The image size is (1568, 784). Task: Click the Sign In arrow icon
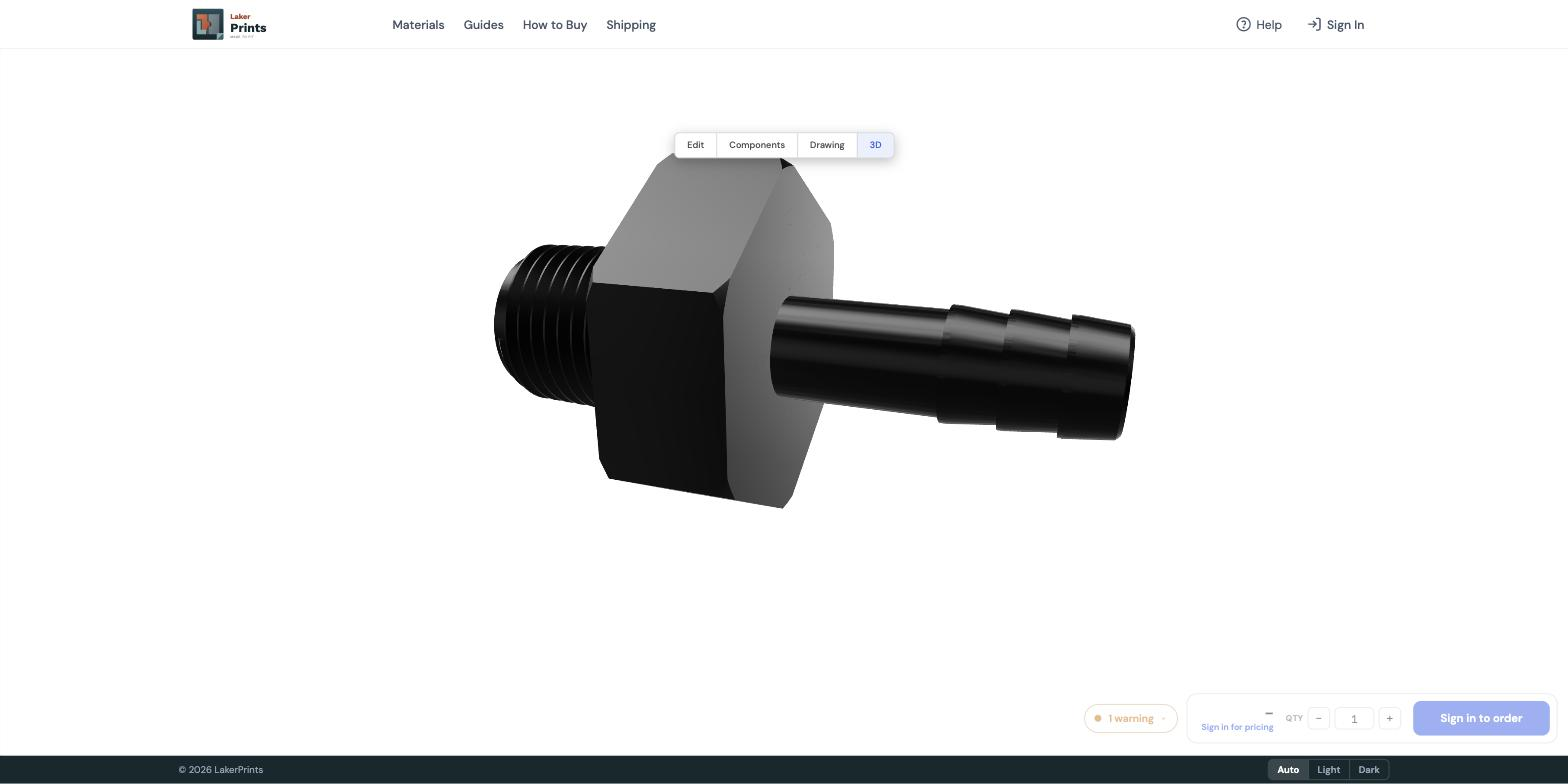click(x=1314, y=24)
